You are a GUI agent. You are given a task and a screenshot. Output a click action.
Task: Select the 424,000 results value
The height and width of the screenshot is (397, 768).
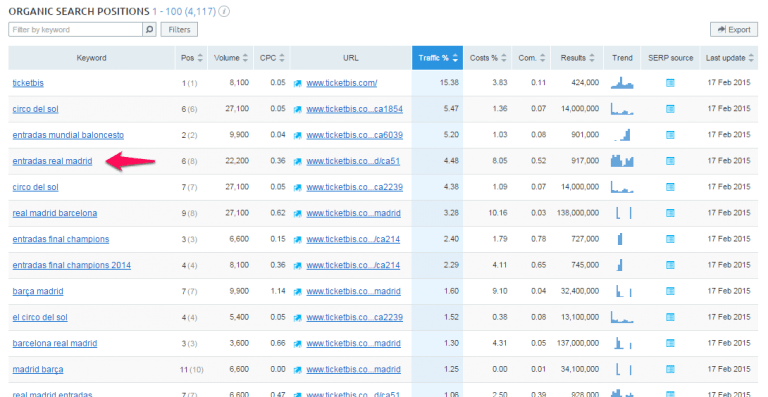(x=585, y=83)
